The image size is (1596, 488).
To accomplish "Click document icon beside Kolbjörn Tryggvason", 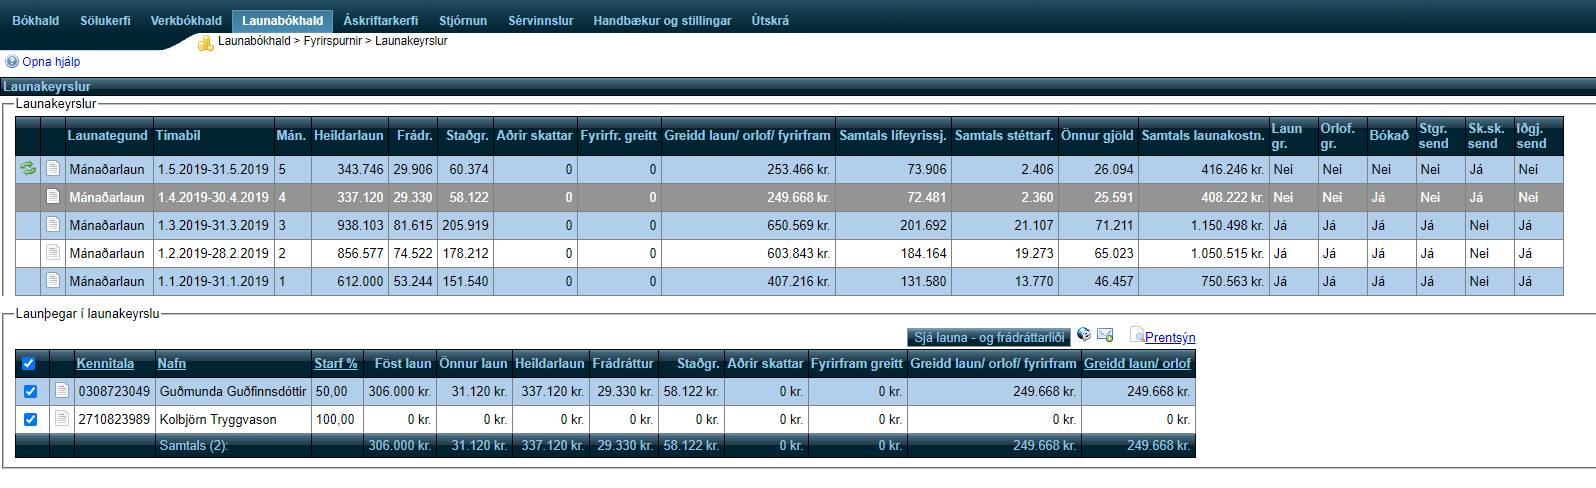I will (x=62, y=419).
